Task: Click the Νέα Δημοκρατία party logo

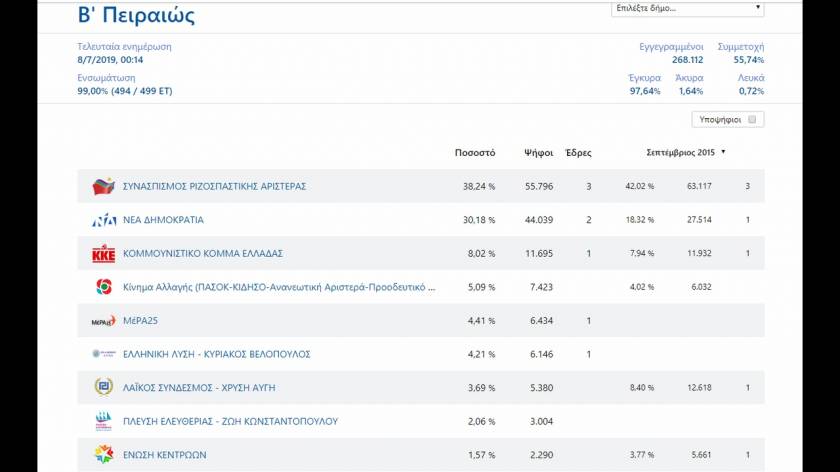Action: click(104, 220)
